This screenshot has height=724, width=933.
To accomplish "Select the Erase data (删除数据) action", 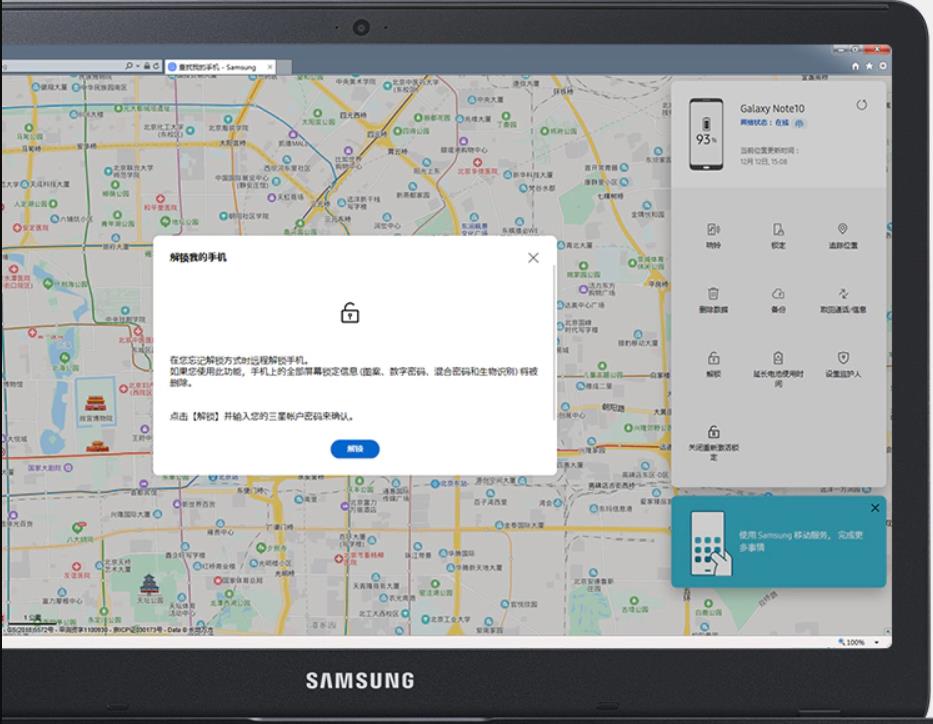I will pos(713,300).
